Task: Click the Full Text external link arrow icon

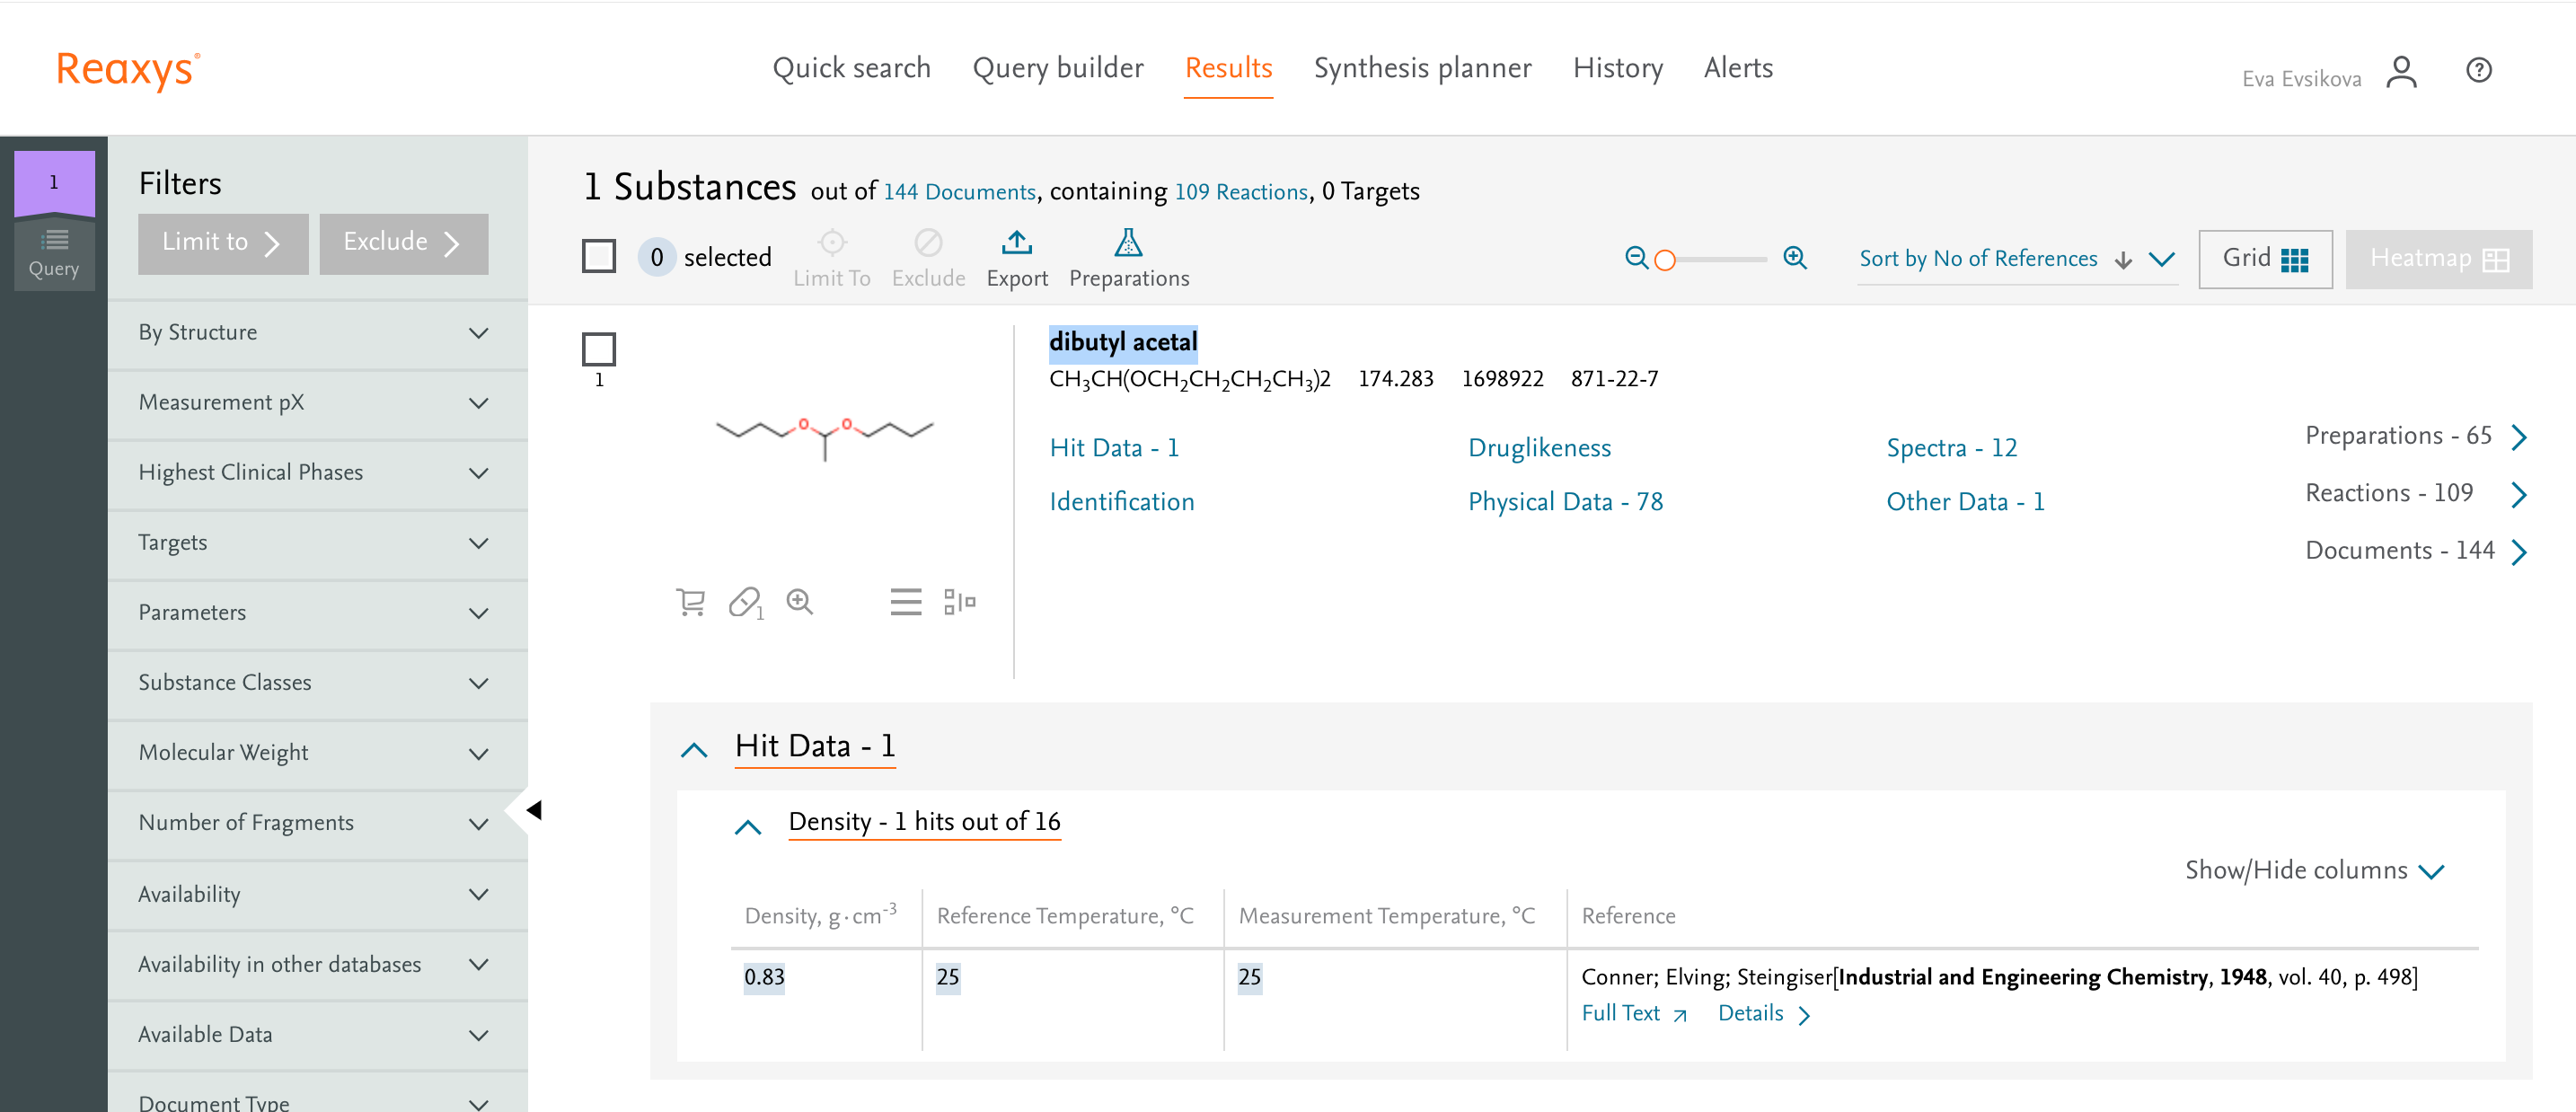Action: pyautogui.click(x=1680, y=1016)
